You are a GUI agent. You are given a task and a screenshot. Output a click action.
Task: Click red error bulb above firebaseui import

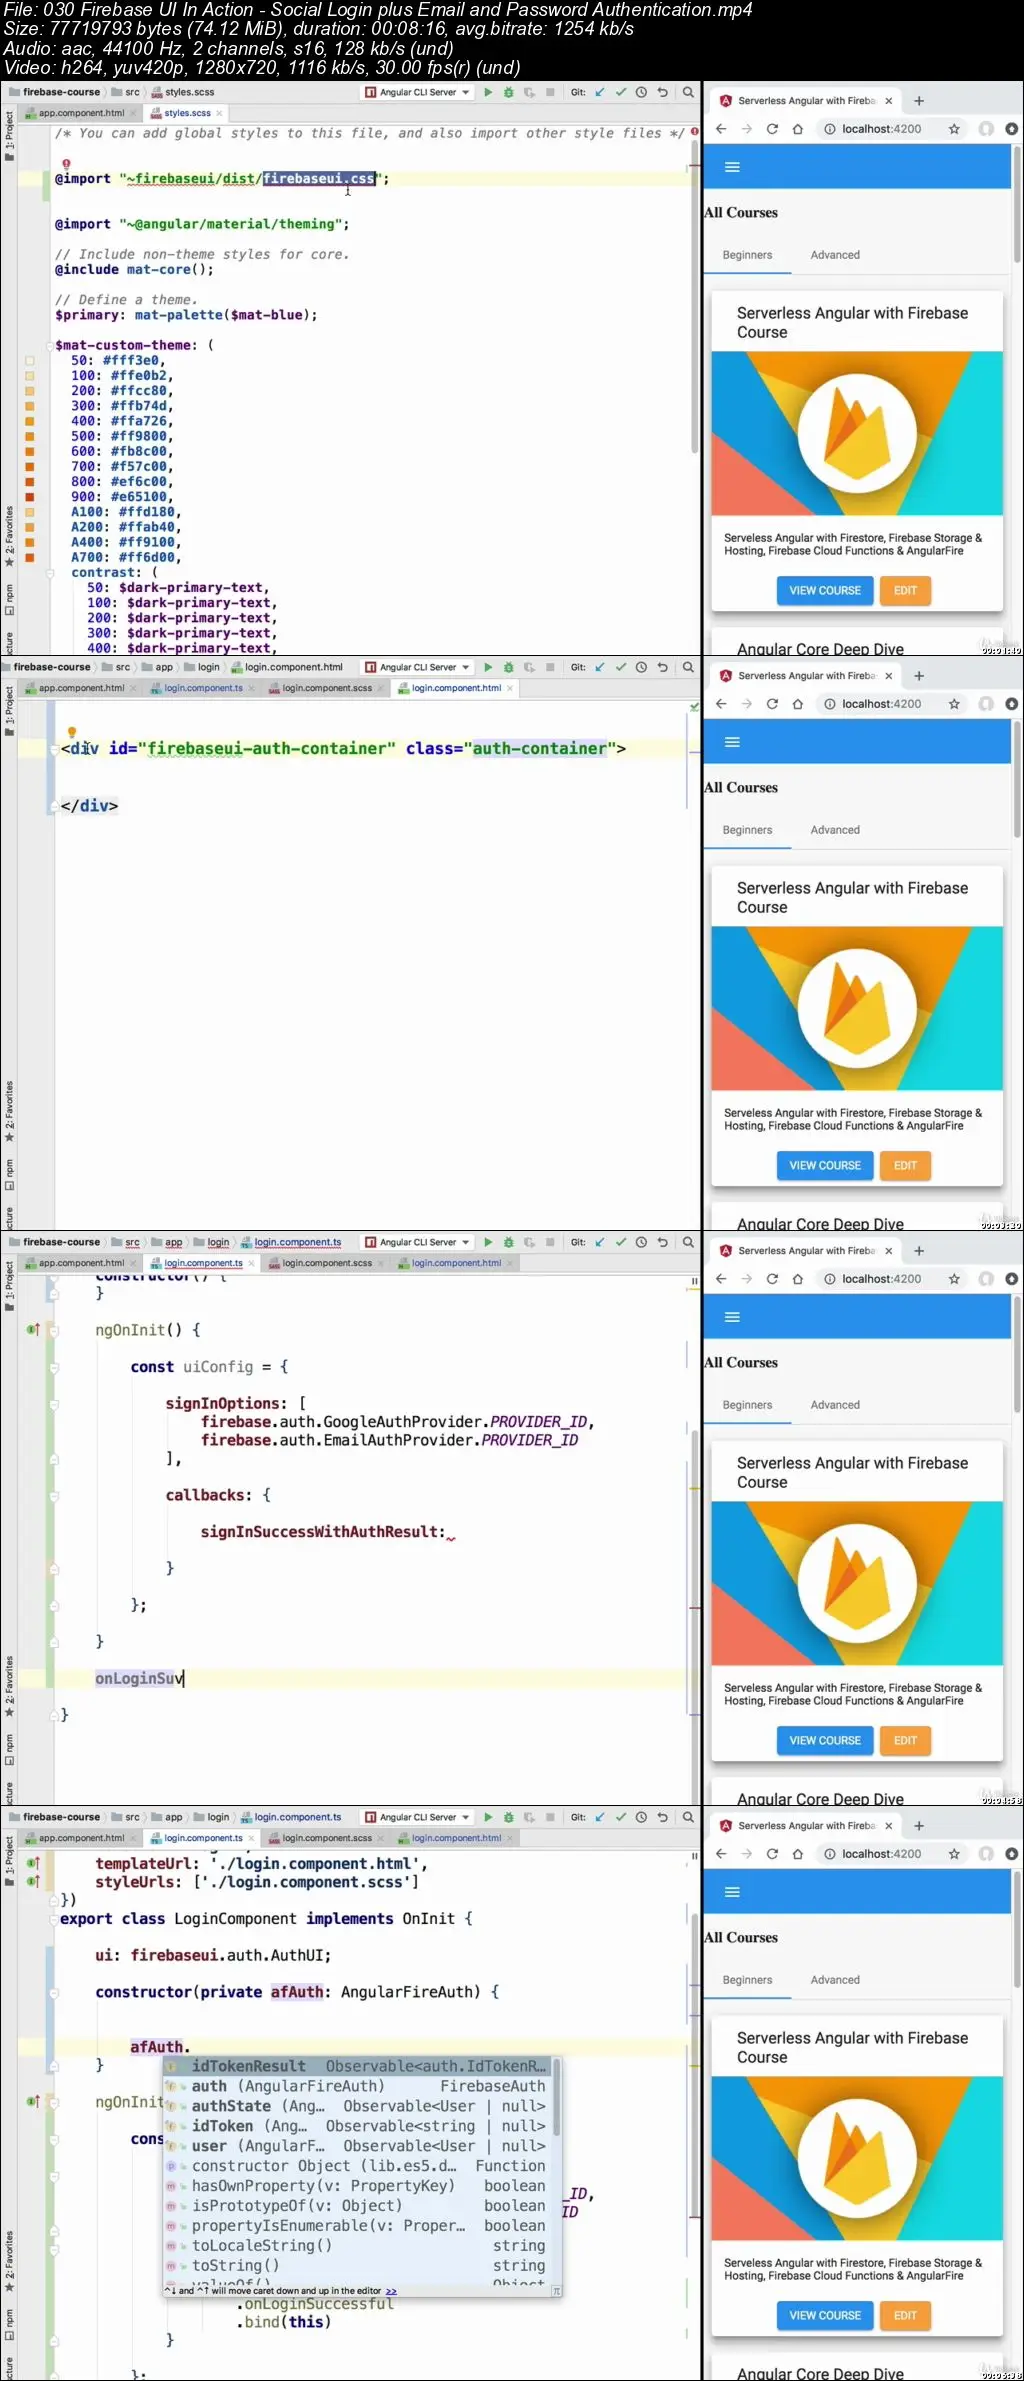coord(66,164)
